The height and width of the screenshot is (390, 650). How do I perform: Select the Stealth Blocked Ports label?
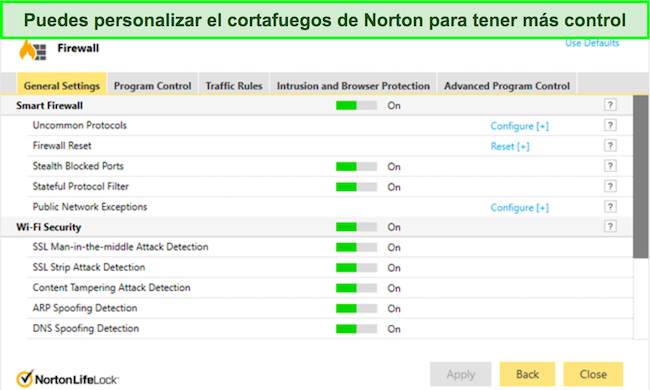tap(78, 166)
